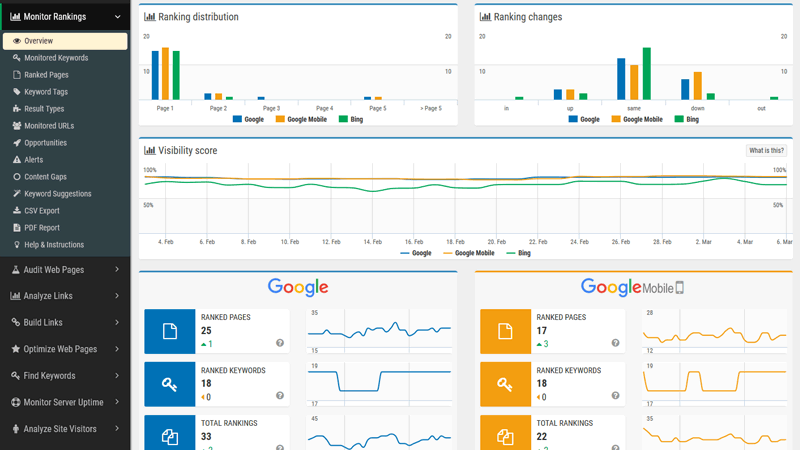This screenshot has height=450, width=800.
Task: Click help icon for Google Mobile Ranked Pages
Action: click(x=615, y=343)
